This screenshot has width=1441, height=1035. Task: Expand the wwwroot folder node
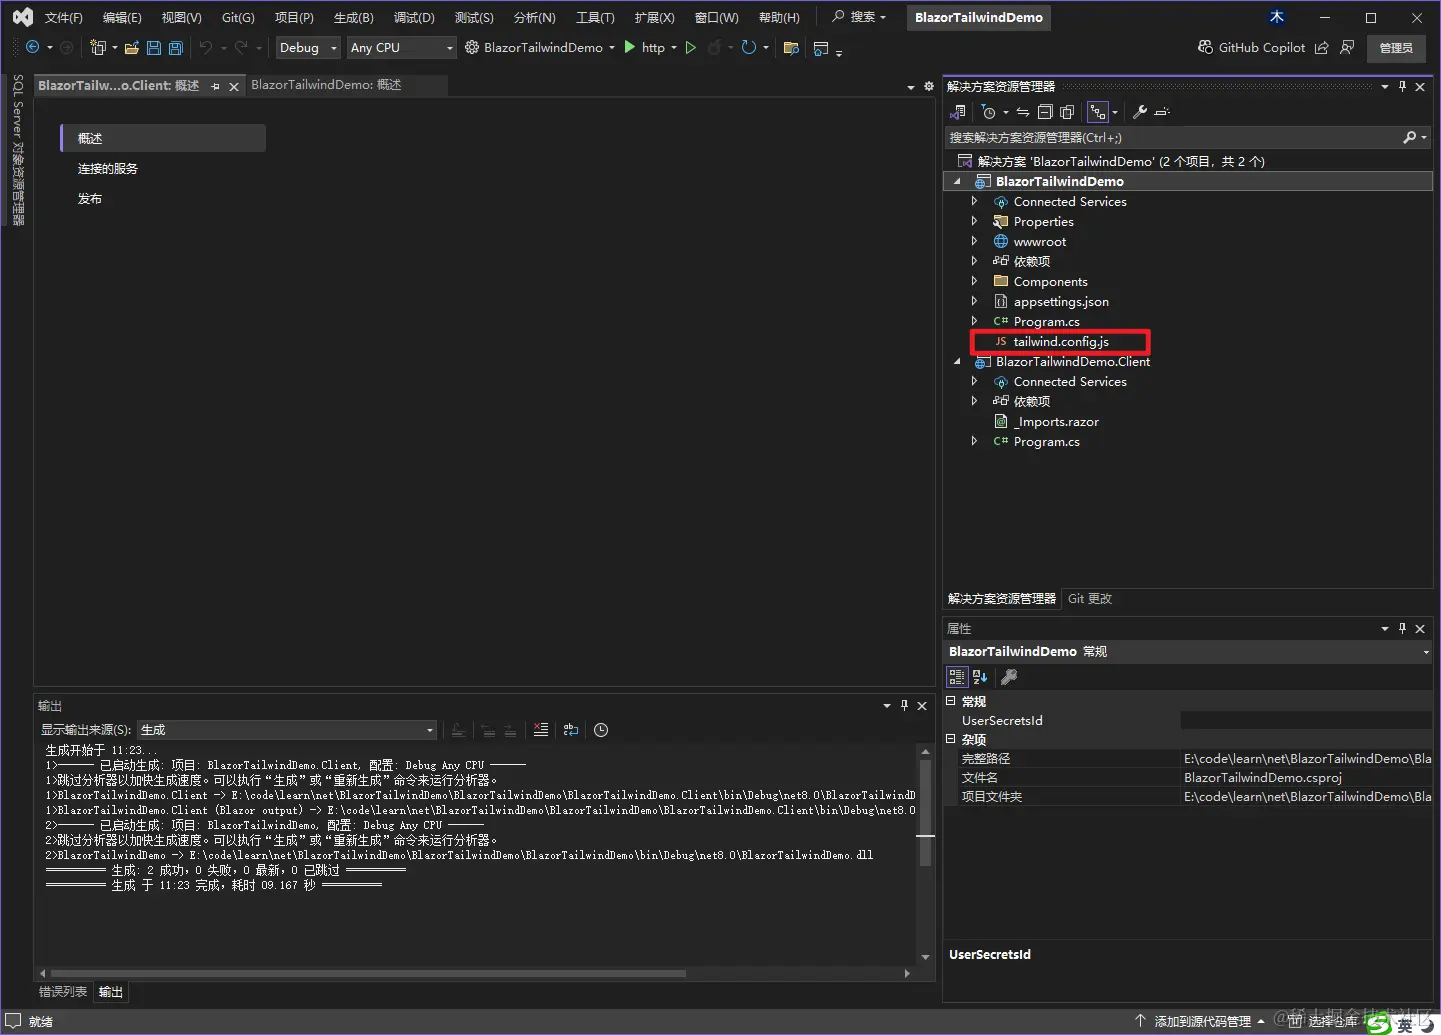pos(974,241)
